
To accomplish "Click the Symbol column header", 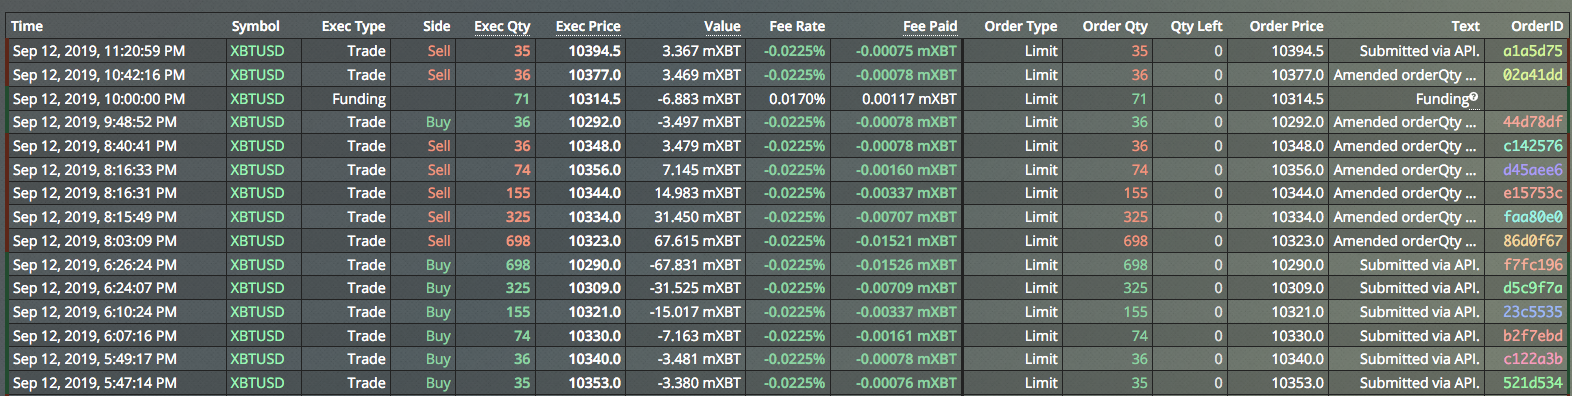I will [255, 26].
